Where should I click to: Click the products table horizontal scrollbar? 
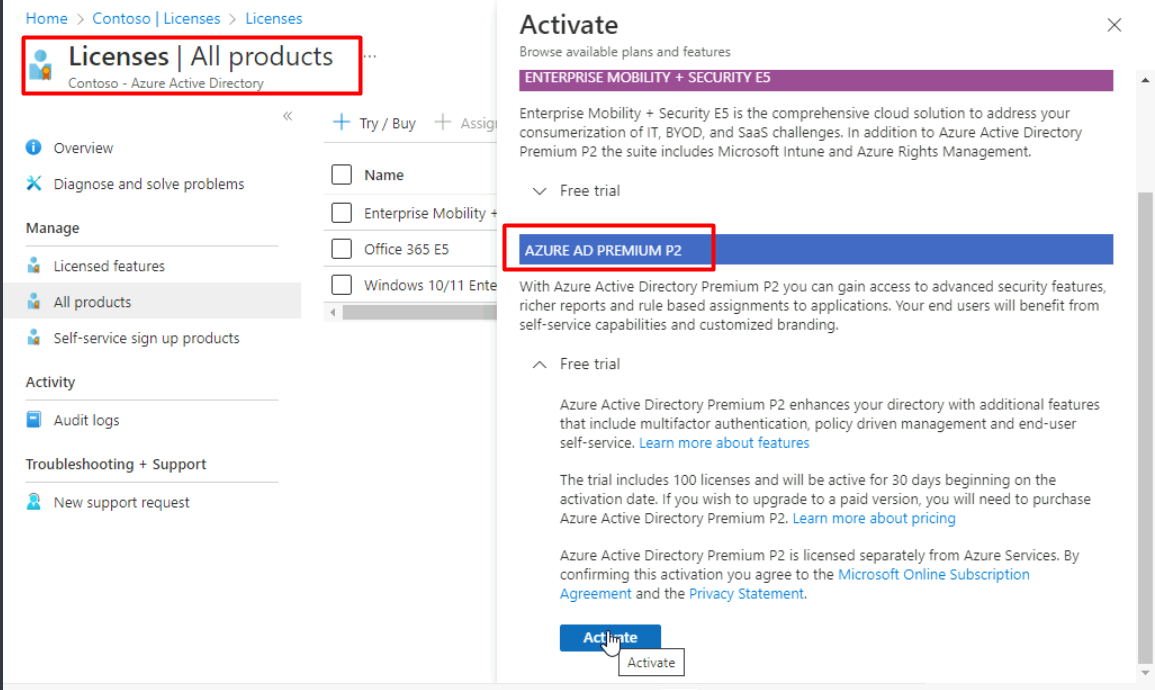420,312
